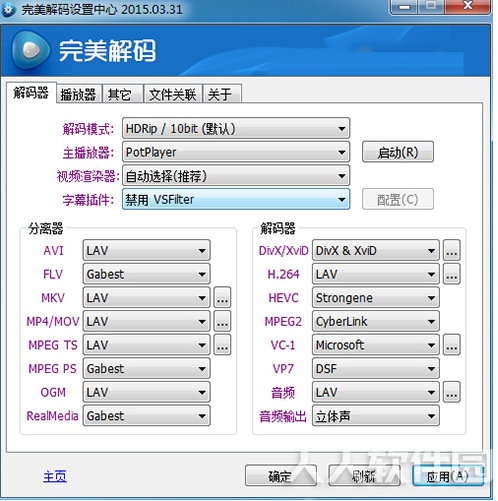Image resolution: width=498 pixels, height=501 pixels.
Task: Open the AVI splitter dropdown
Action: tap(146, 250)
